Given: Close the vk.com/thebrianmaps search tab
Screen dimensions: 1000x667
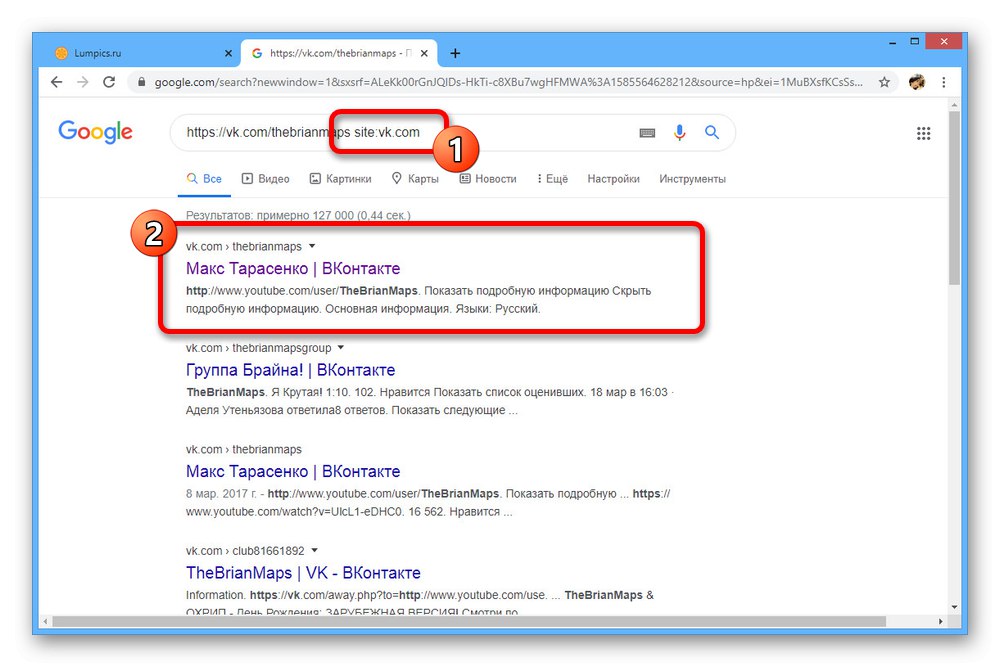Looking at the screenshot, I should (424, 54).
